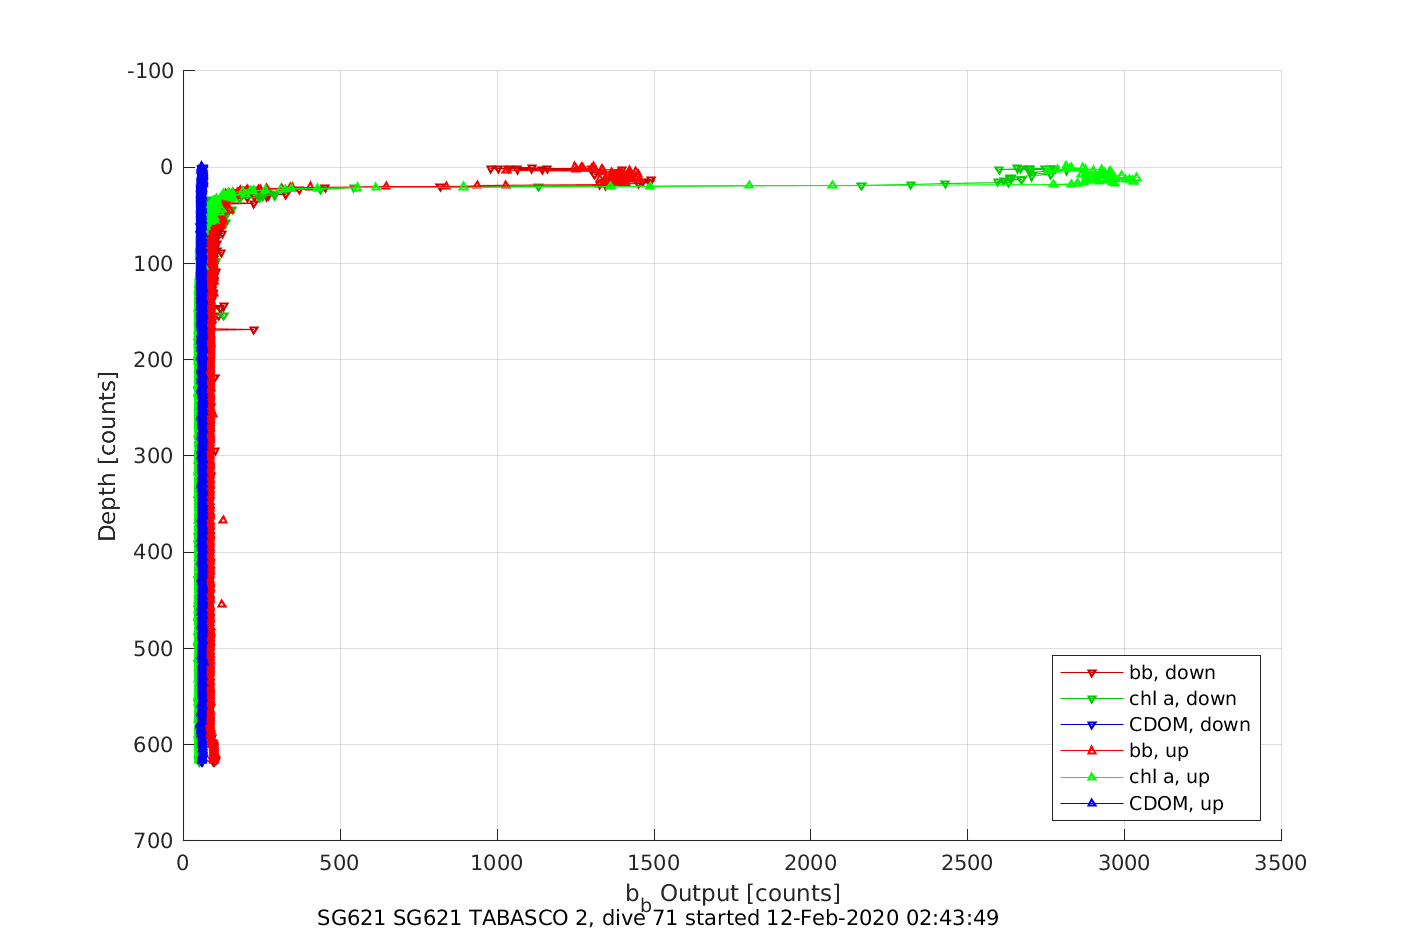Click x-axis tick label 1000
The width and height of the screenshot is (1417, 945).
497,863
